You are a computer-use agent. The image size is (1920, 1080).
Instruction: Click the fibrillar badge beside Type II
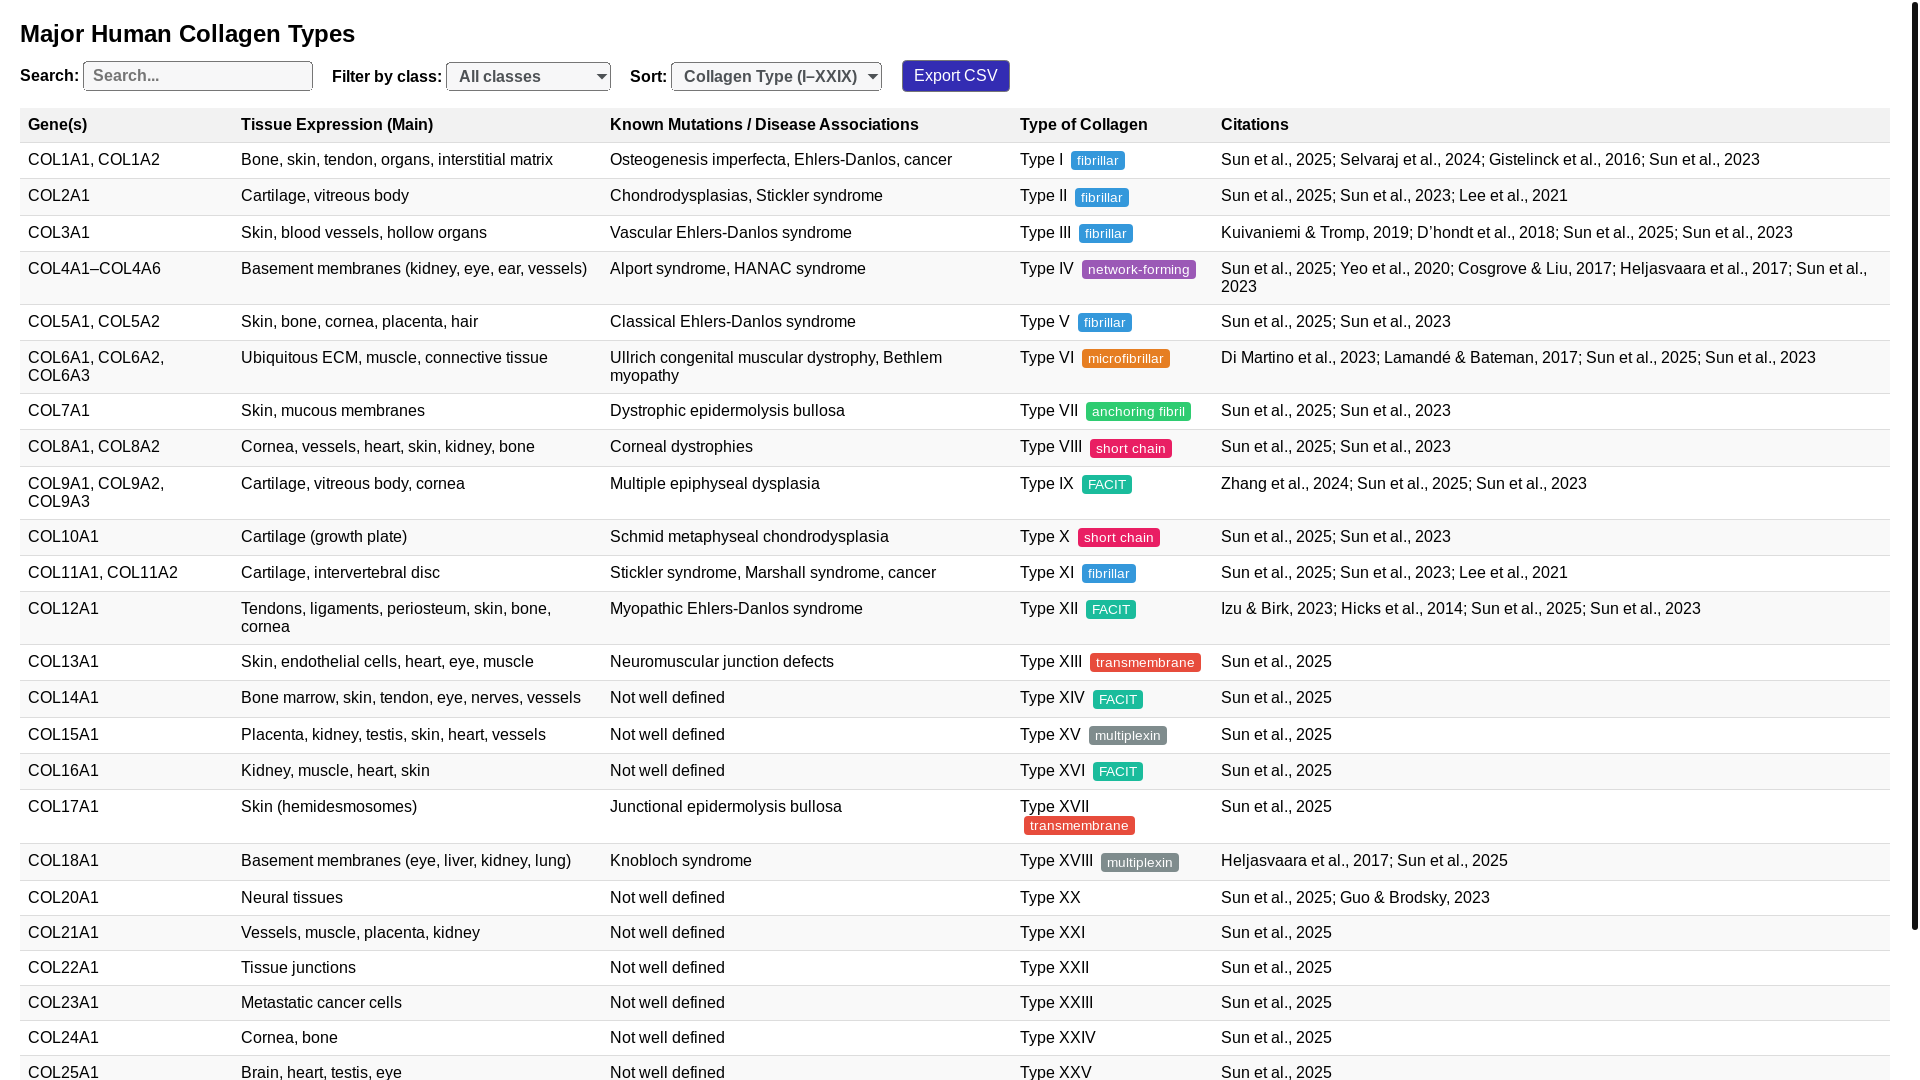point(1102,198)
